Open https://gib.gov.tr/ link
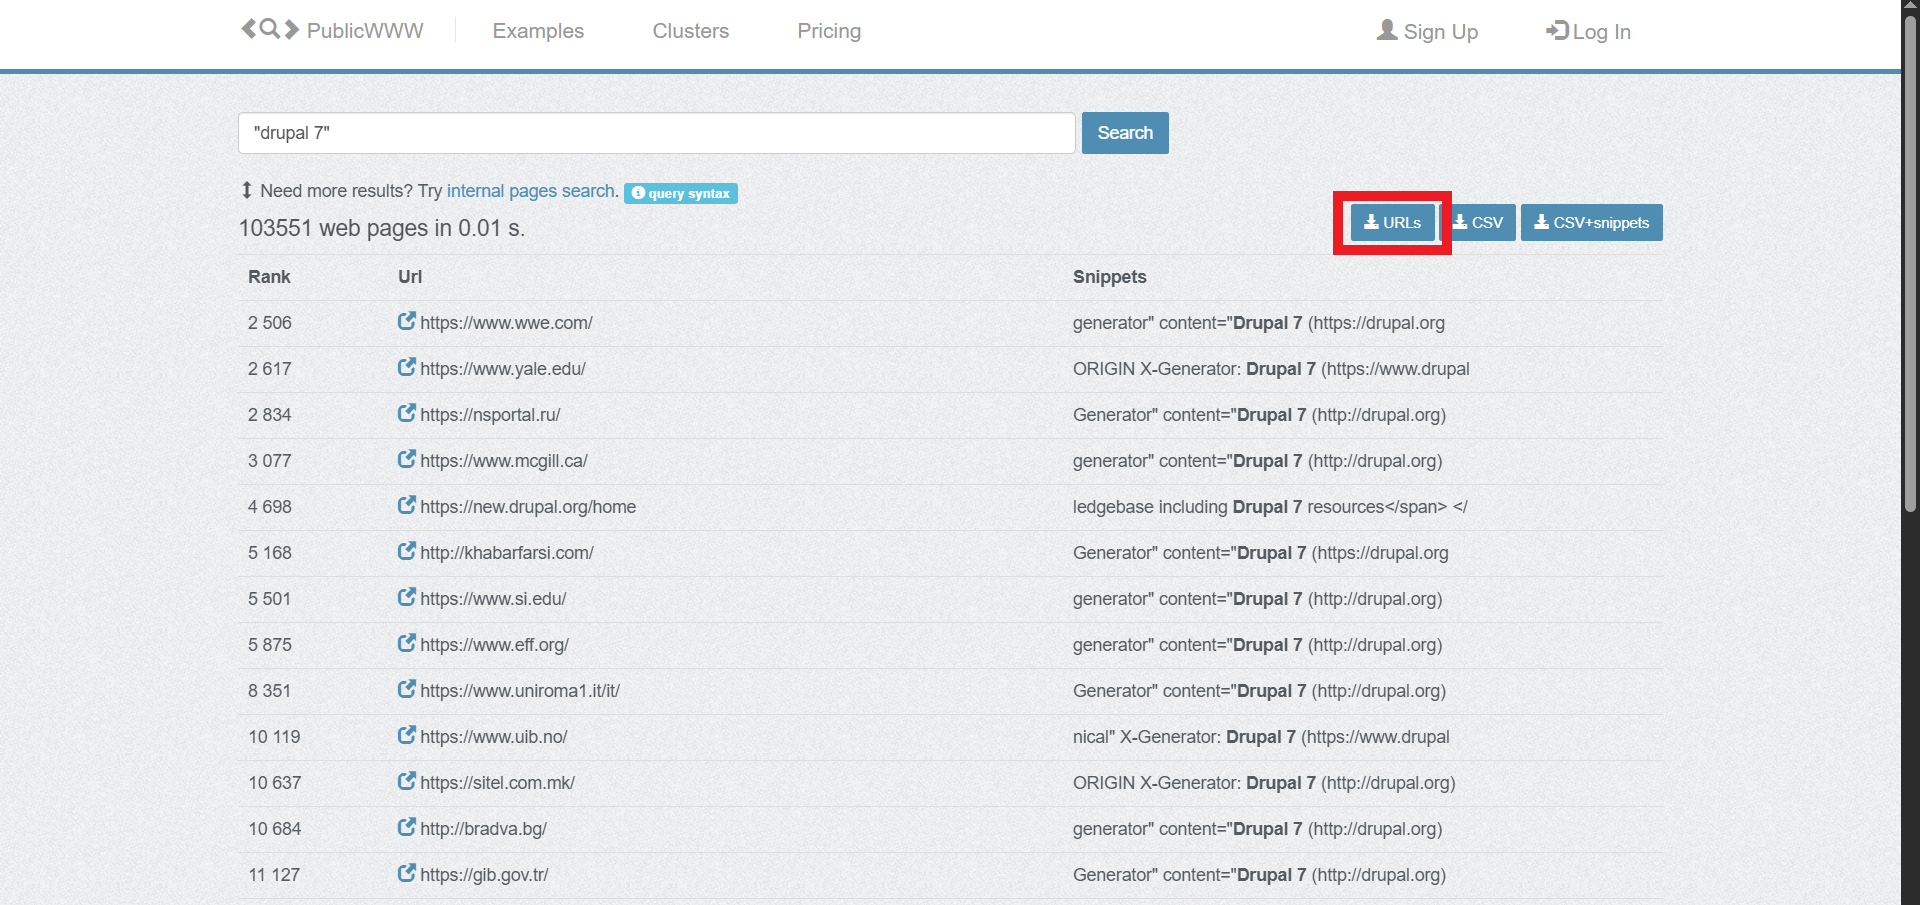 tap(484, 875)
